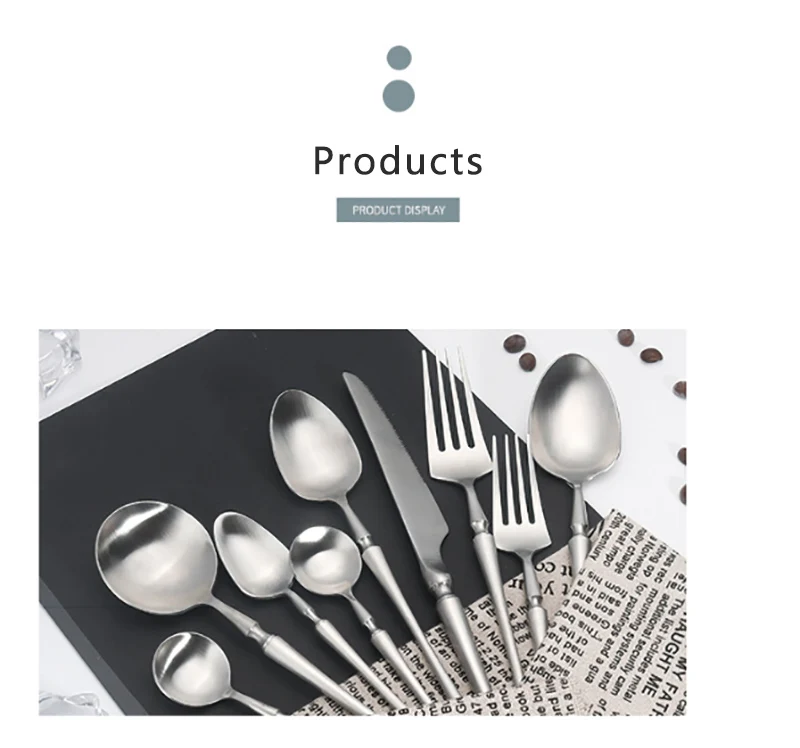This screenshot has width=800, height=748.
Task: Click the small dessert fork in photo
Action: (x=520, y=536)
